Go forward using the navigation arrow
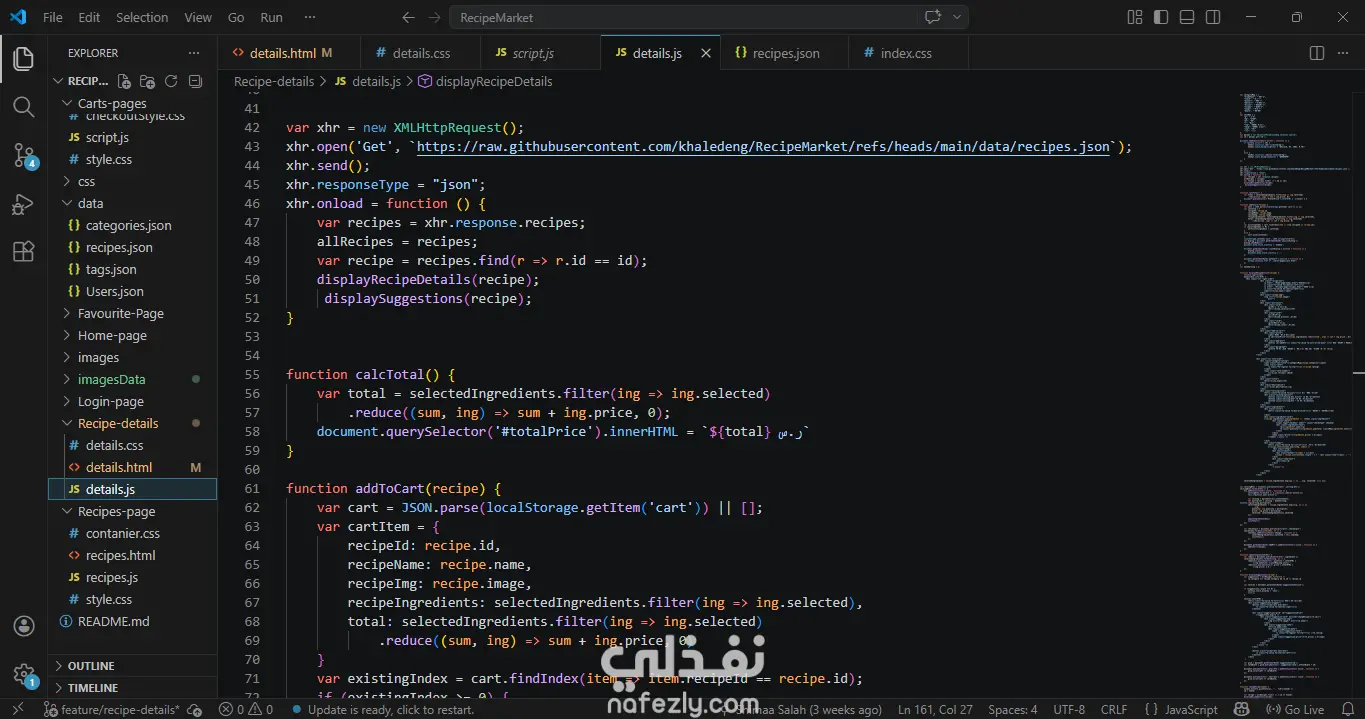 coord(435,17)
